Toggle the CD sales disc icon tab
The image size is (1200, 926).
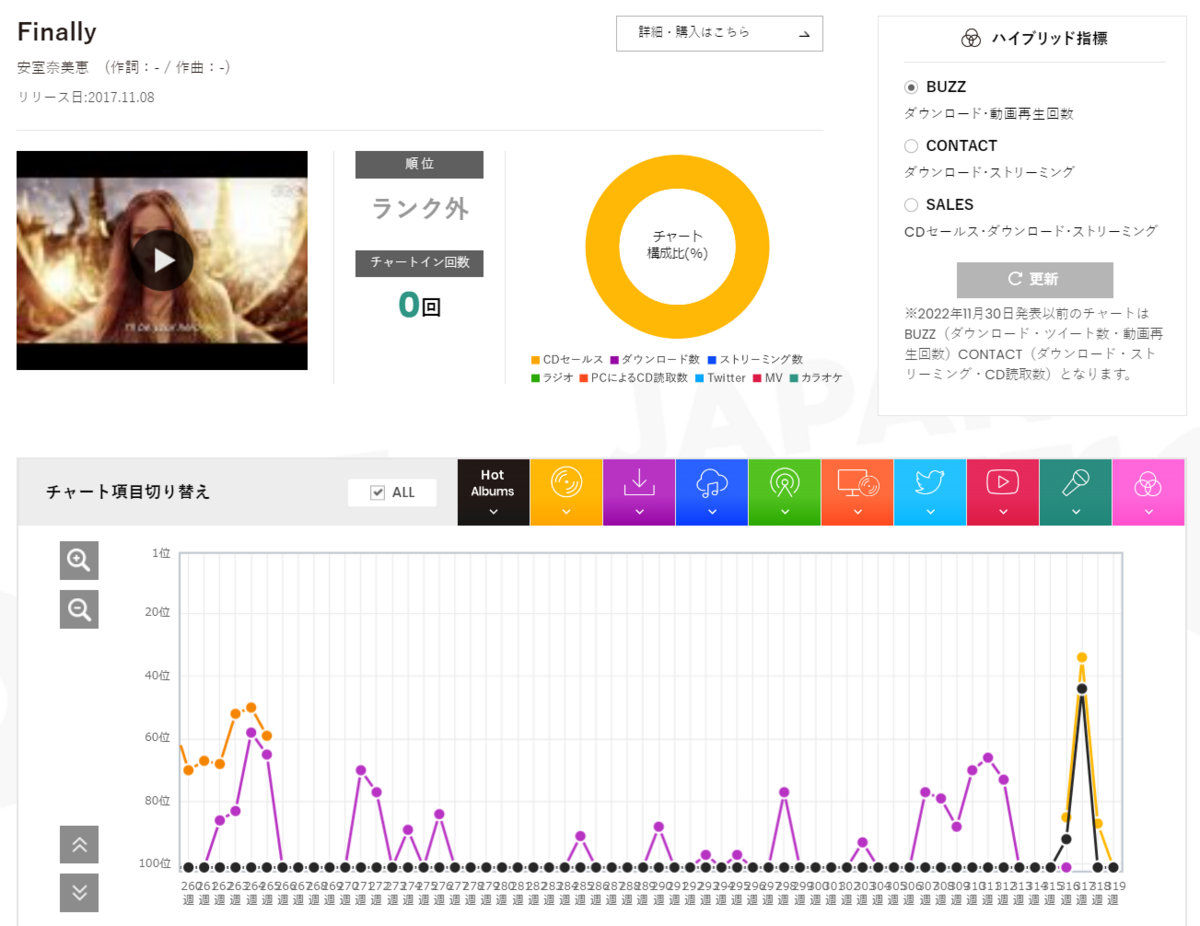pos(566,492)
